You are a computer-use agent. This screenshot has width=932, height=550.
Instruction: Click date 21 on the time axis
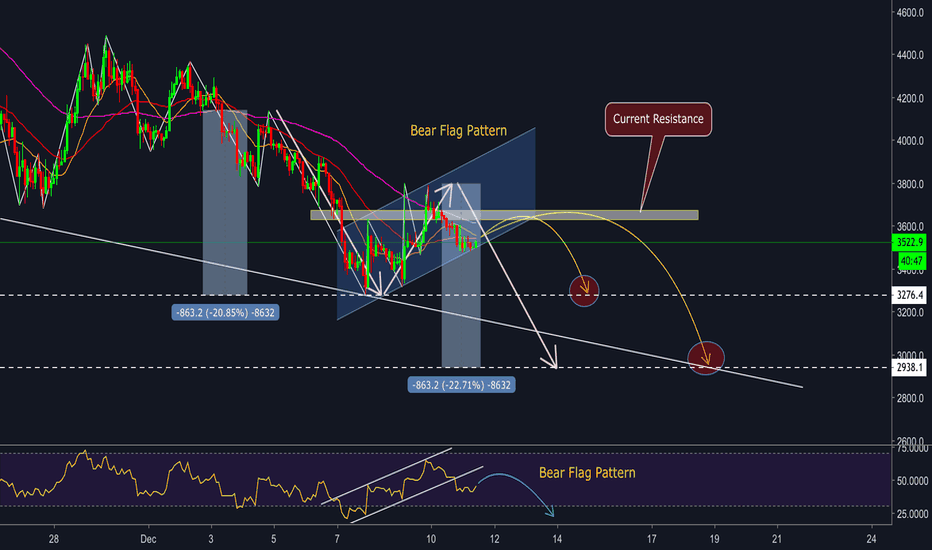tap(777, 539)
